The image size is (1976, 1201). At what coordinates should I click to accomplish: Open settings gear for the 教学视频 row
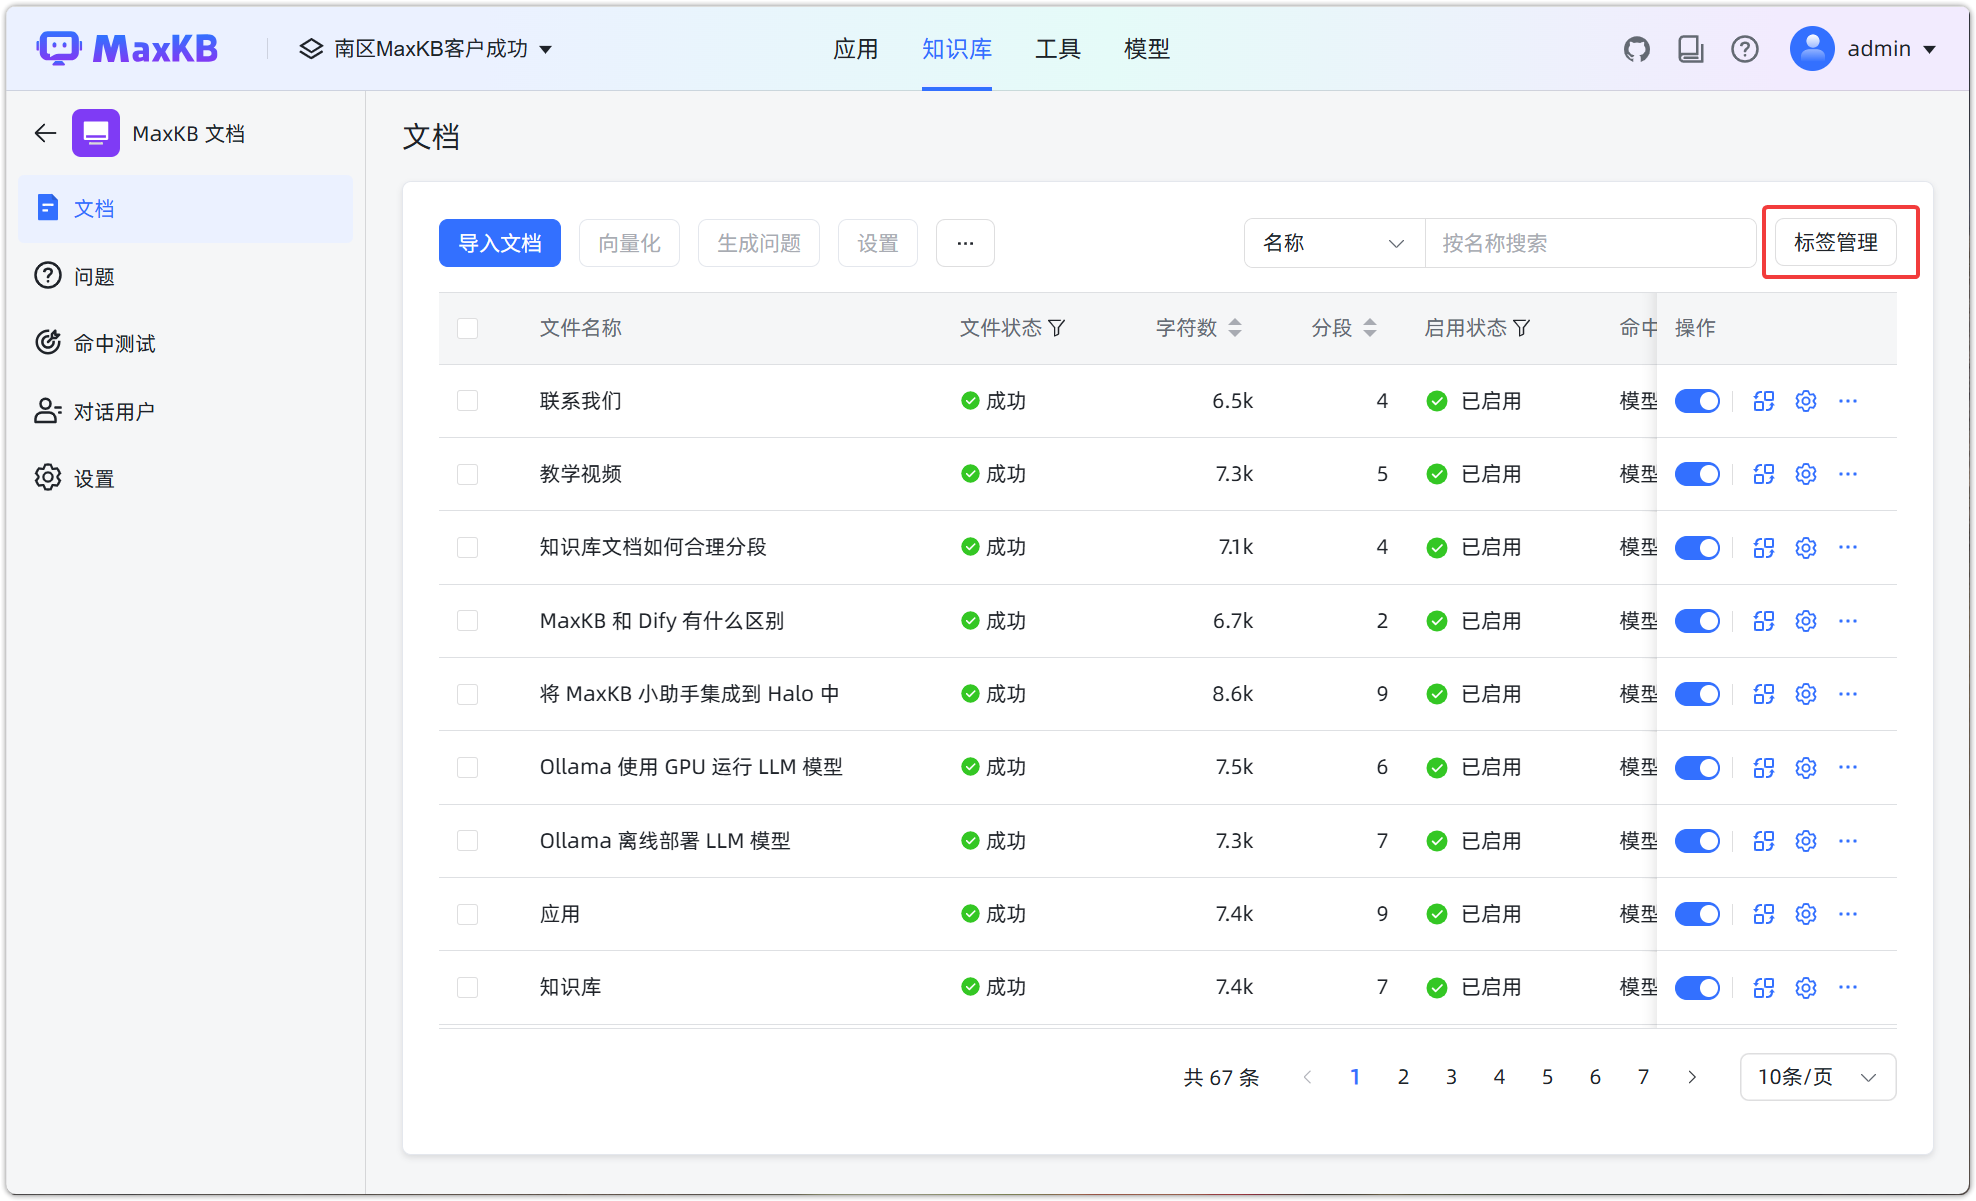(1805, 474)
